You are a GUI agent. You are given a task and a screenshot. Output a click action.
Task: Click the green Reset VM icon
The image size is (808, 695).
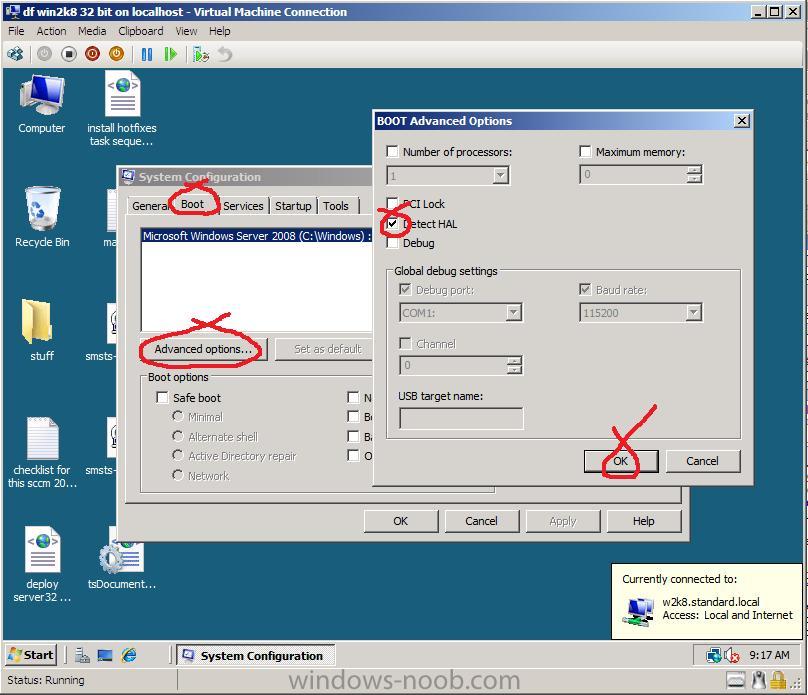(x=170, y=54)
